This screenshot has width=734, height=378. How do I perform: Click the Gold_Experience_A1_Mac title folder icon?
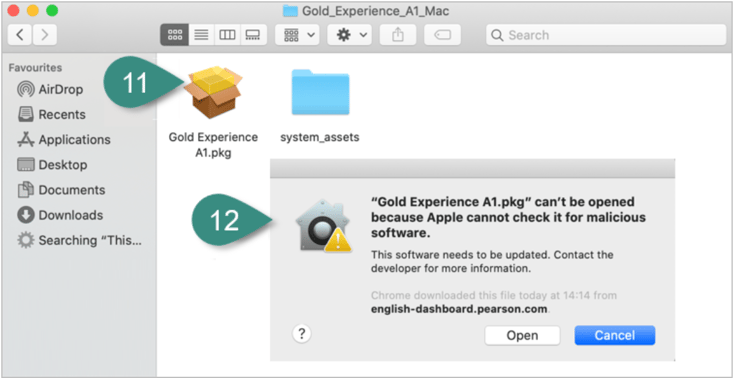pyautogui.click(x=291, y=10)
